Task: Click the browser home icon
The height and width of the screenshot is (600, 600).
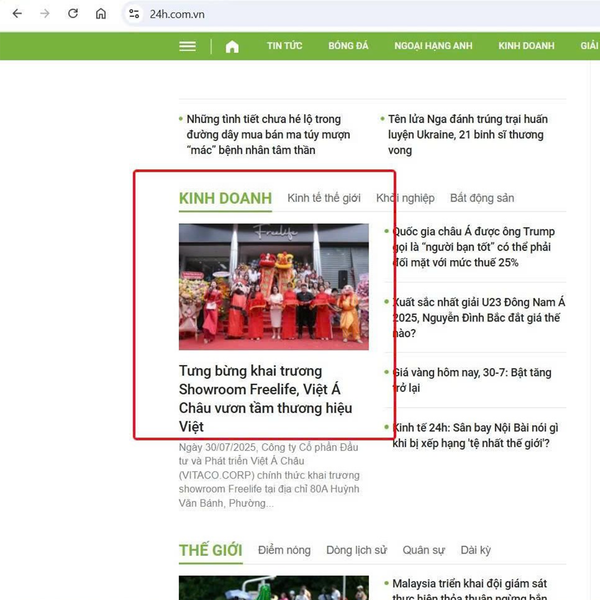Action: [101, 14]
